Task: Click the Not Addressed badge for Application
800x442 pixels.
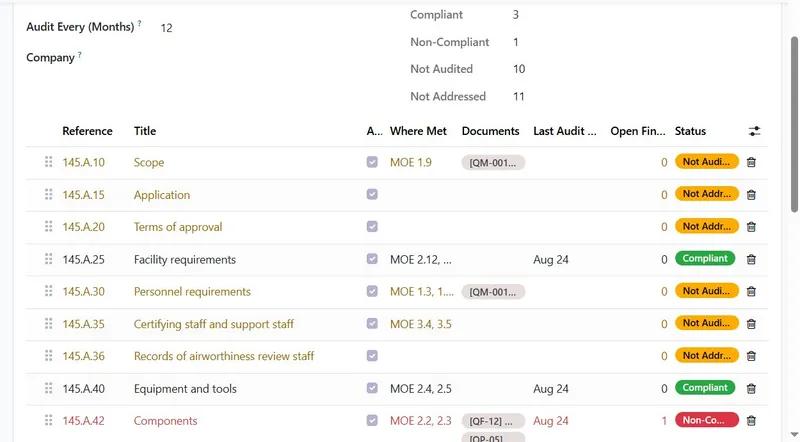Action: [x=707, y=194]
